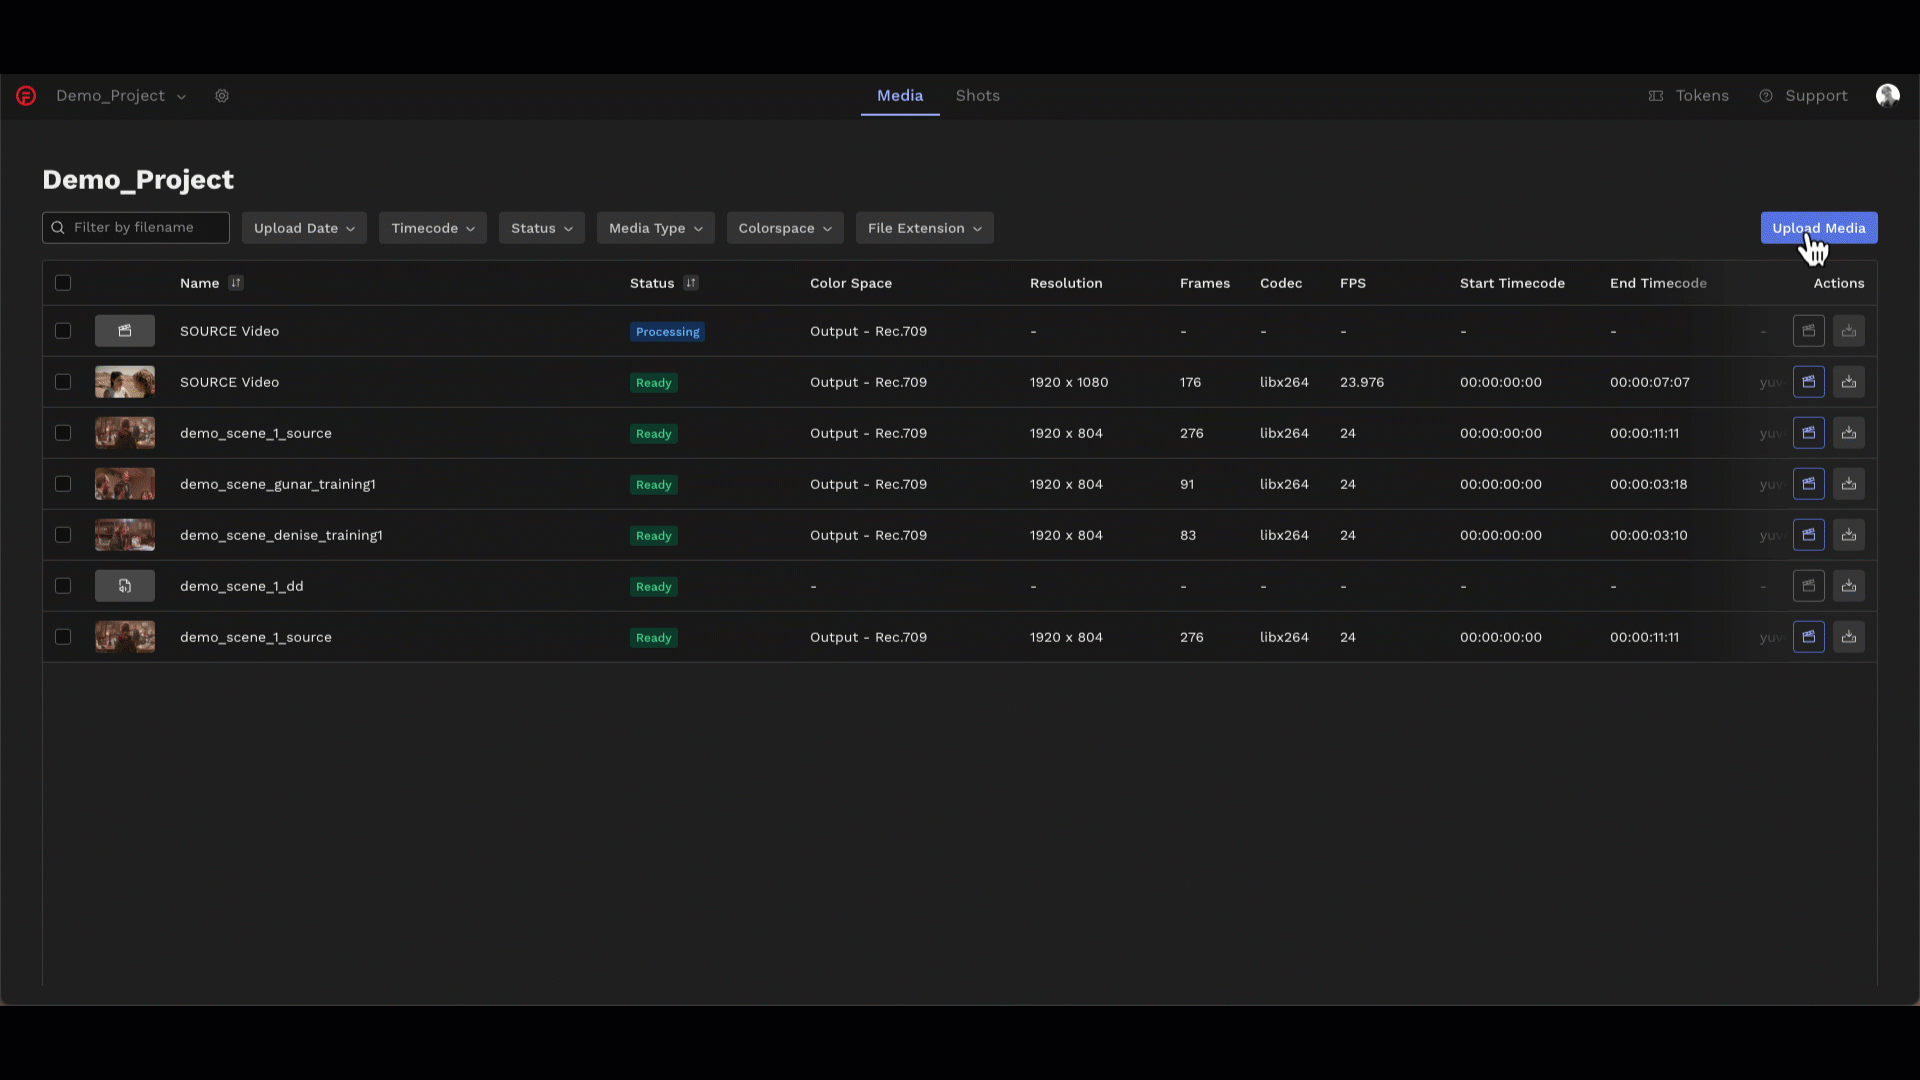
Task: Switch to the Shots tab
Action: (x=977, y=96)
